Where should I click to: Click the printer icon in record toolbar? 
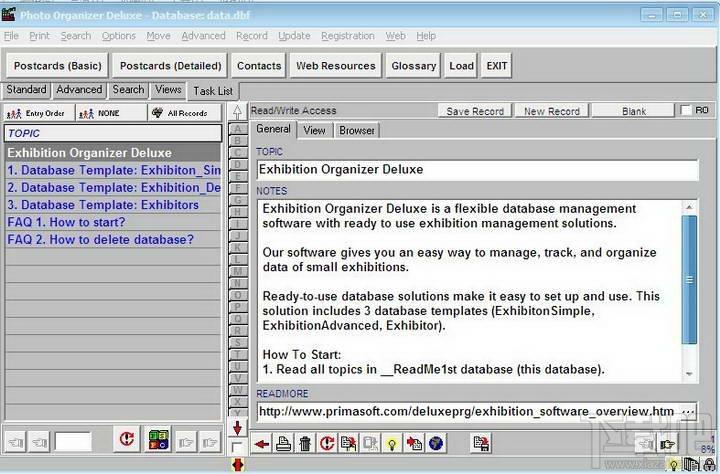pyautogui.click(x=283, y=444)
